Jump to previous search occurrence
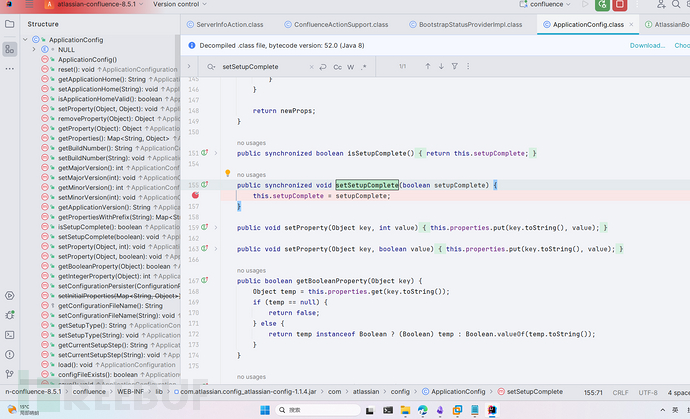This screenshot has width=690, height=419. point(428,66)
